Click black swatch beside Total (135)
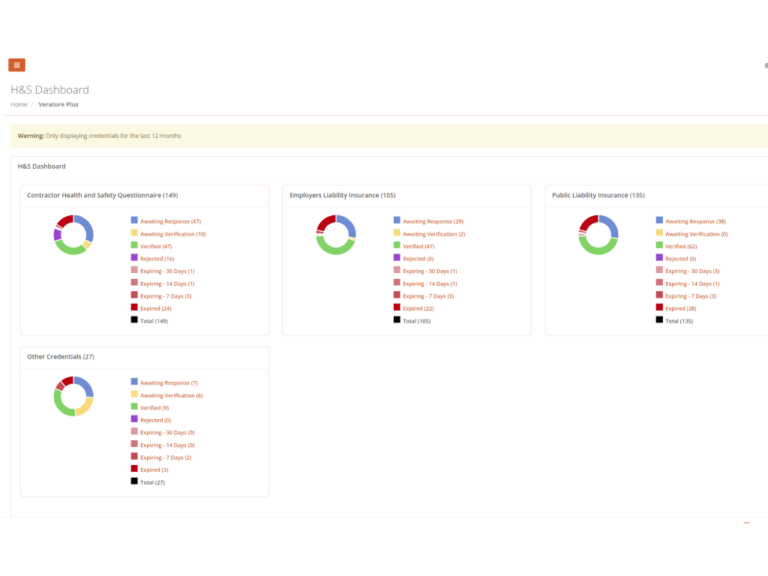Image resolution: width=768 pixels, height=576 pixels. point(659,320)
